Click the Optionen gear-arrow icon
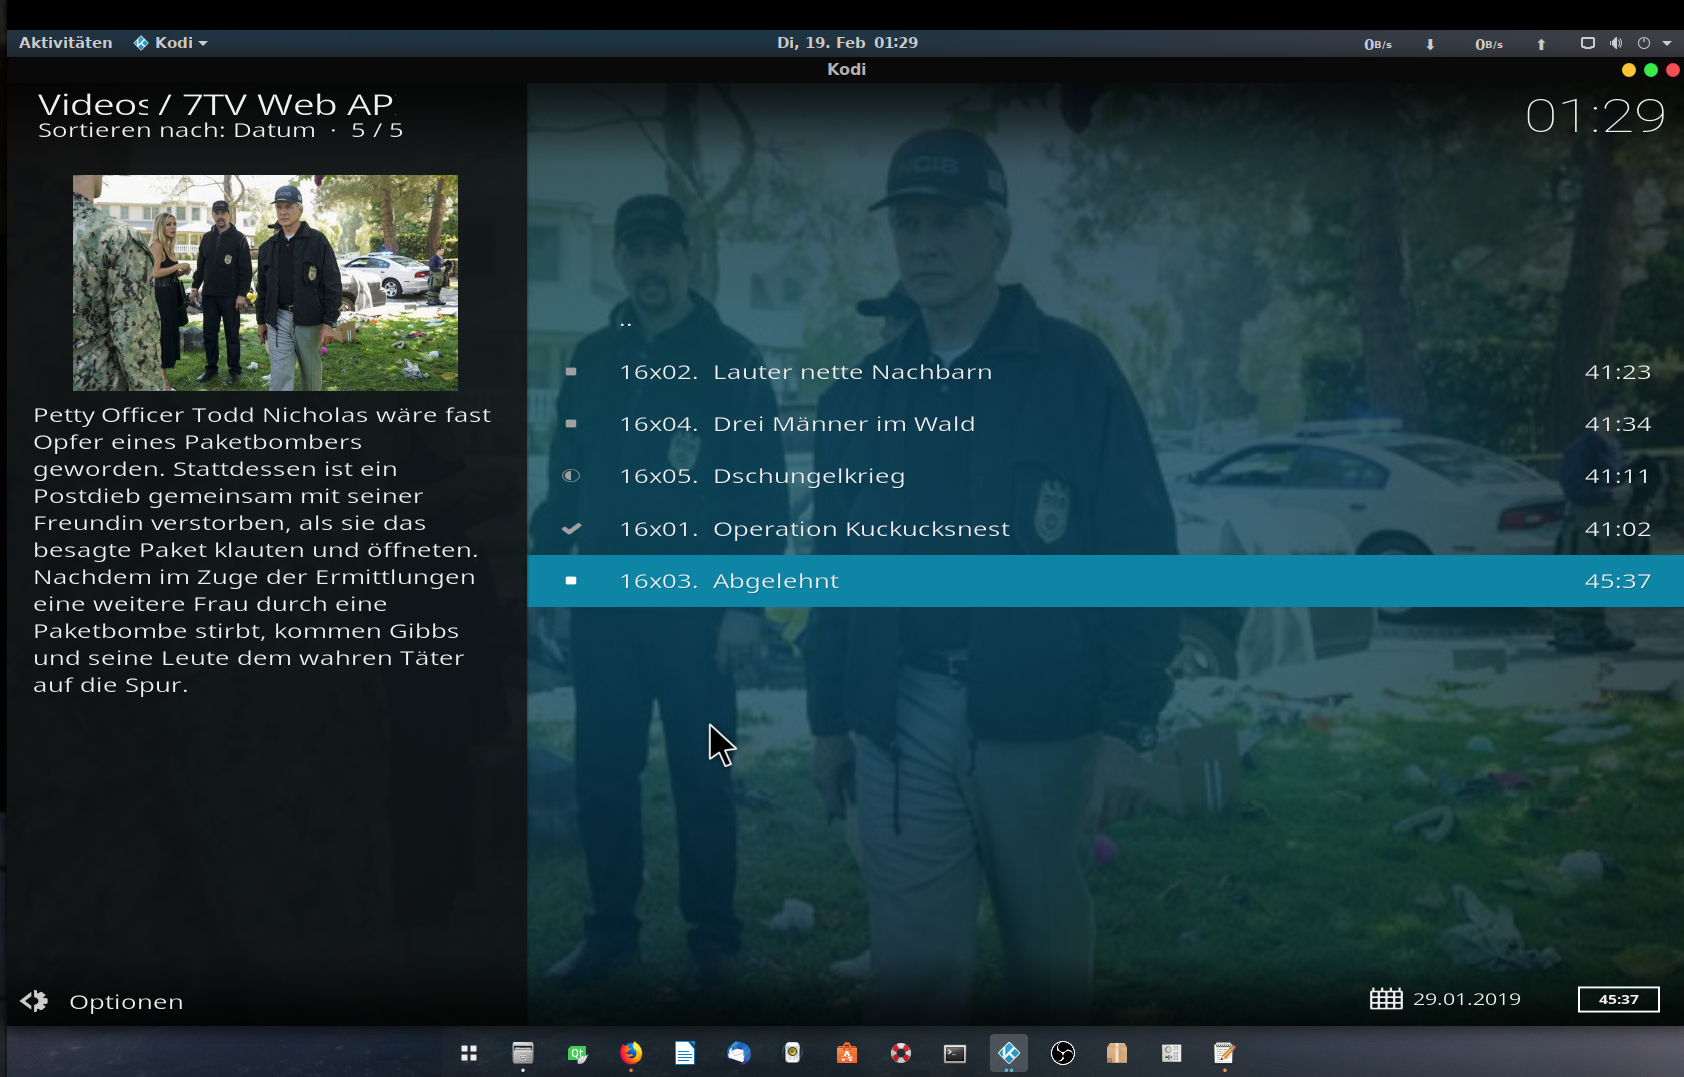 click(34, 1001)
